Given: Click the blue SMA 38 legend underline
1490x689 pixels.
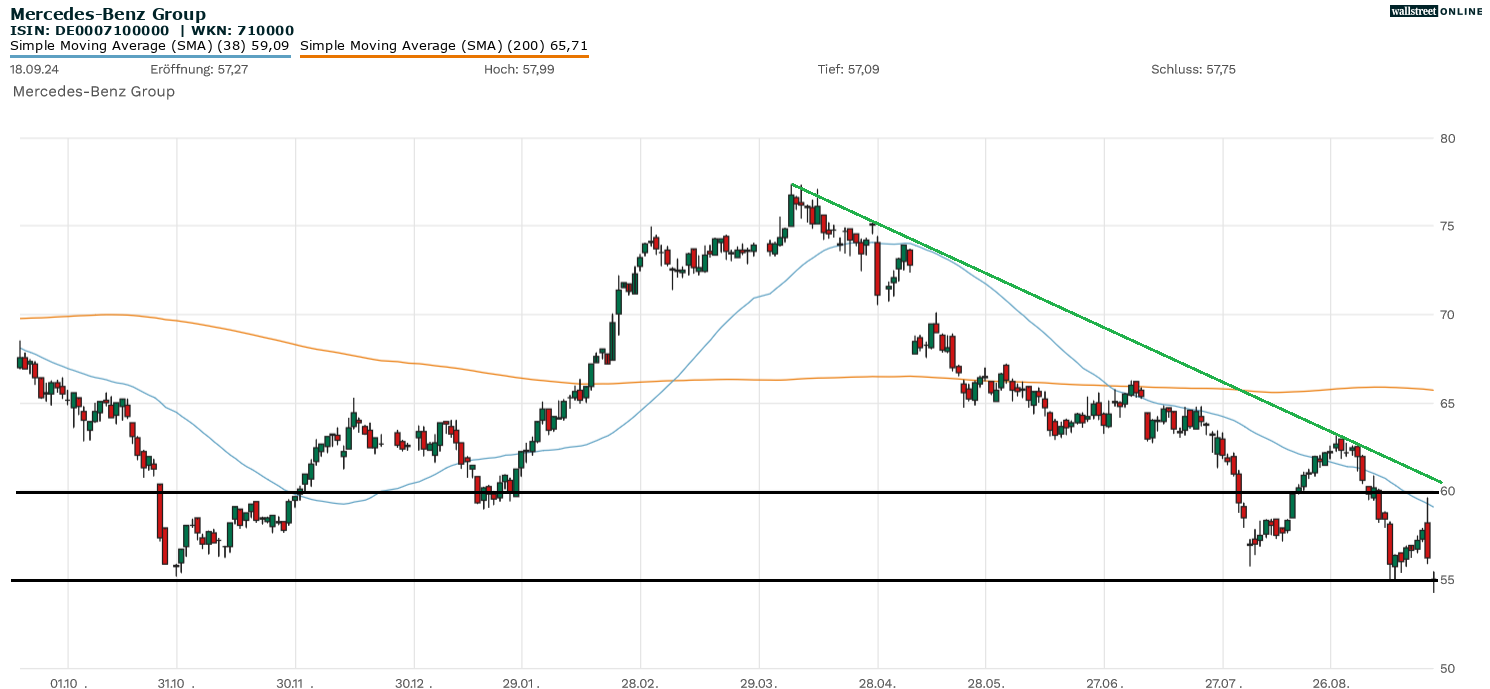Looking at the screenshot, I should (150, 56).
